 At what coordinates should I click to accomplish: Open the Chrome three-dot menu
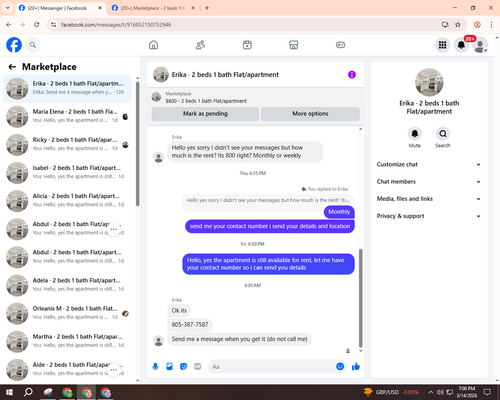point(491,25)
